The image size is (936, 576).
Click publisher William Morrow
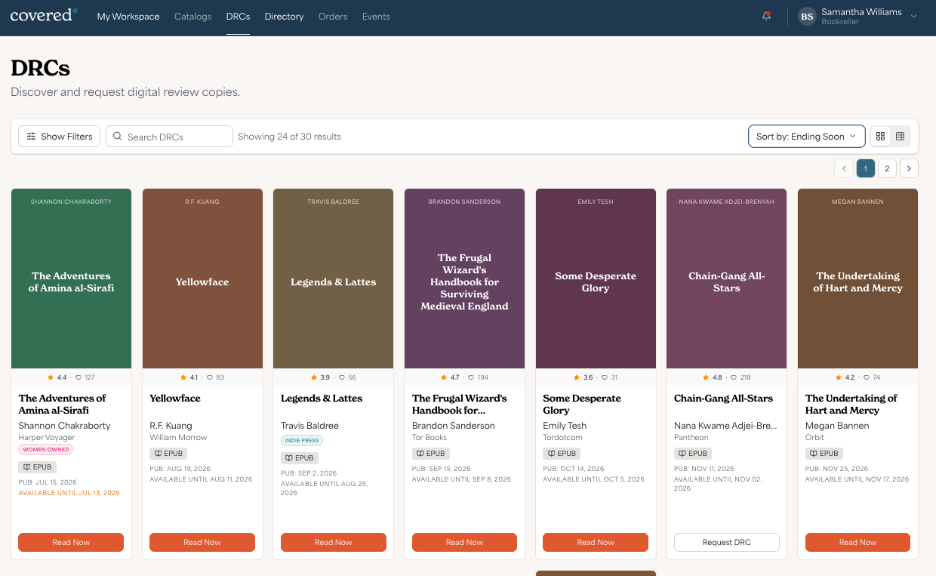pyautogui.click(x=178, y=438)
